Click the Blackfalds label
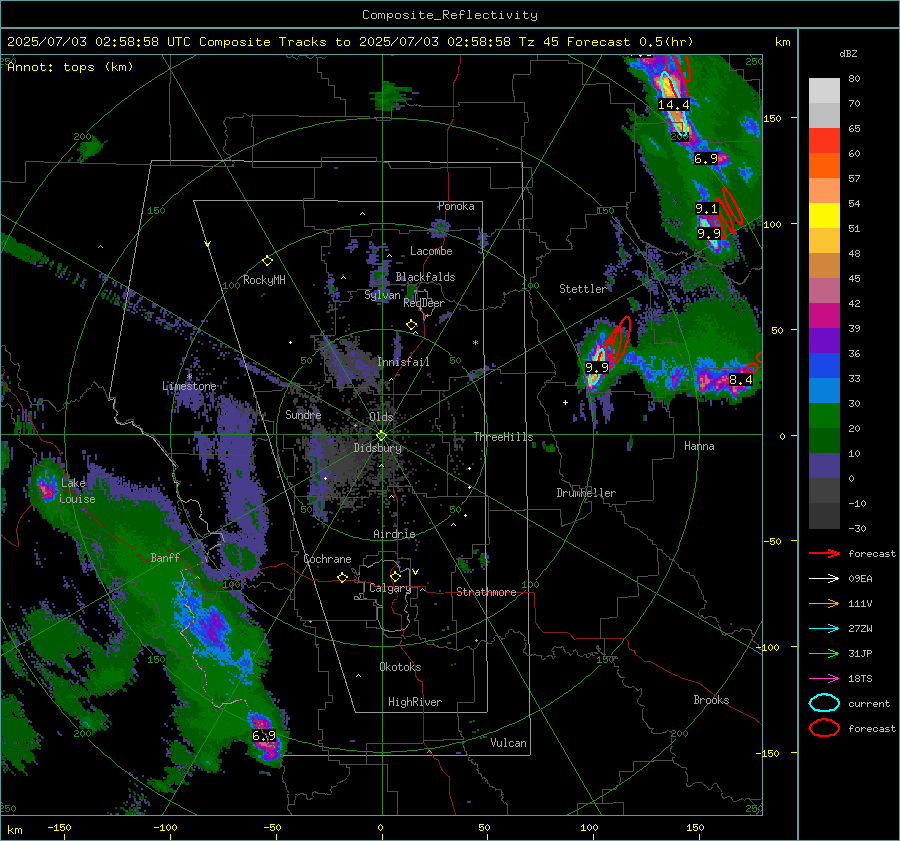This screenshot has height=841, width=900. tap(425, 277)
